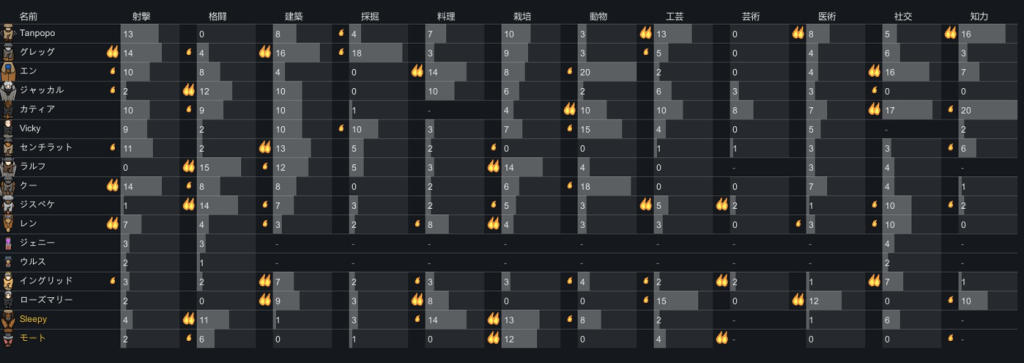Click the portrait icon beside Sleepy
Viewport: 1024px width, 363px height.
(8, 320)
